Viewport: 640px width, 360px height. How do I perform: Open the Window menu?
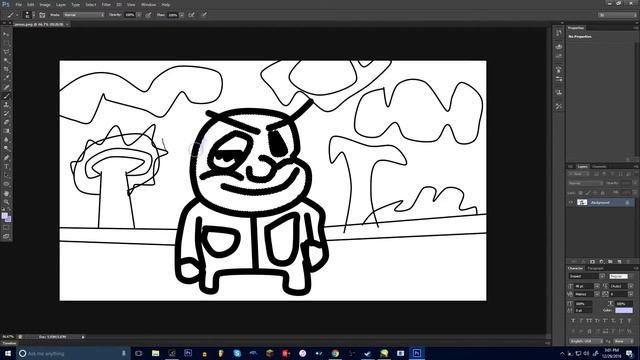148,4
